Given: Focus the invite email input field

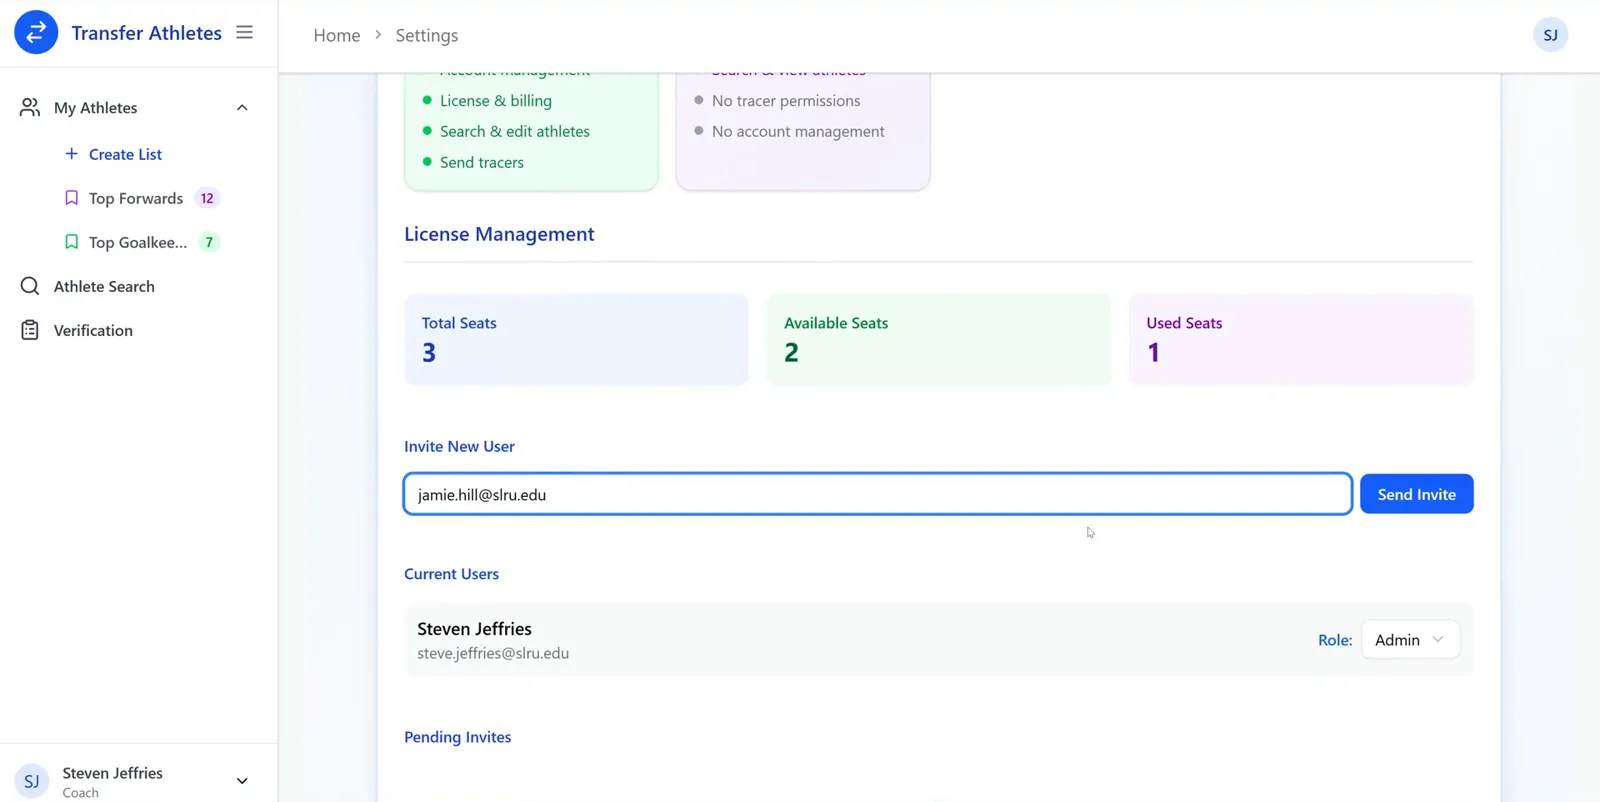Looking at the screenshot, I should point(877,494).
